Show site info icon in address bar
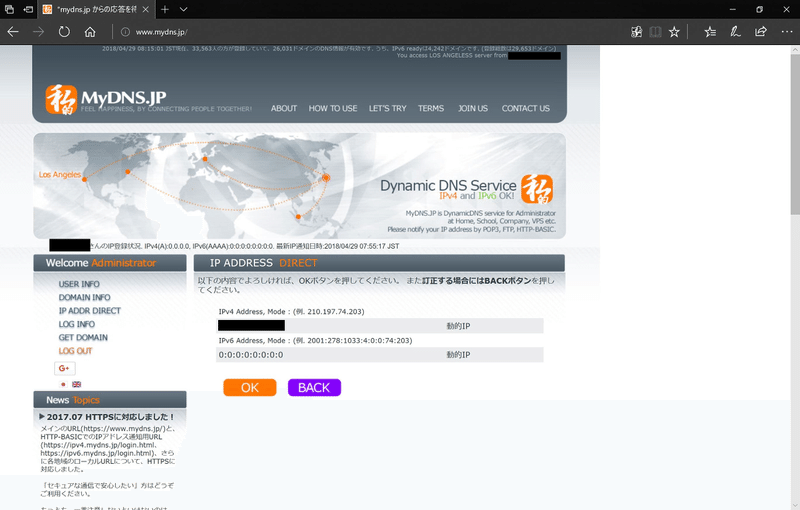Image resolution: width=800 pixels, height=510 pixels. [124, 32]
